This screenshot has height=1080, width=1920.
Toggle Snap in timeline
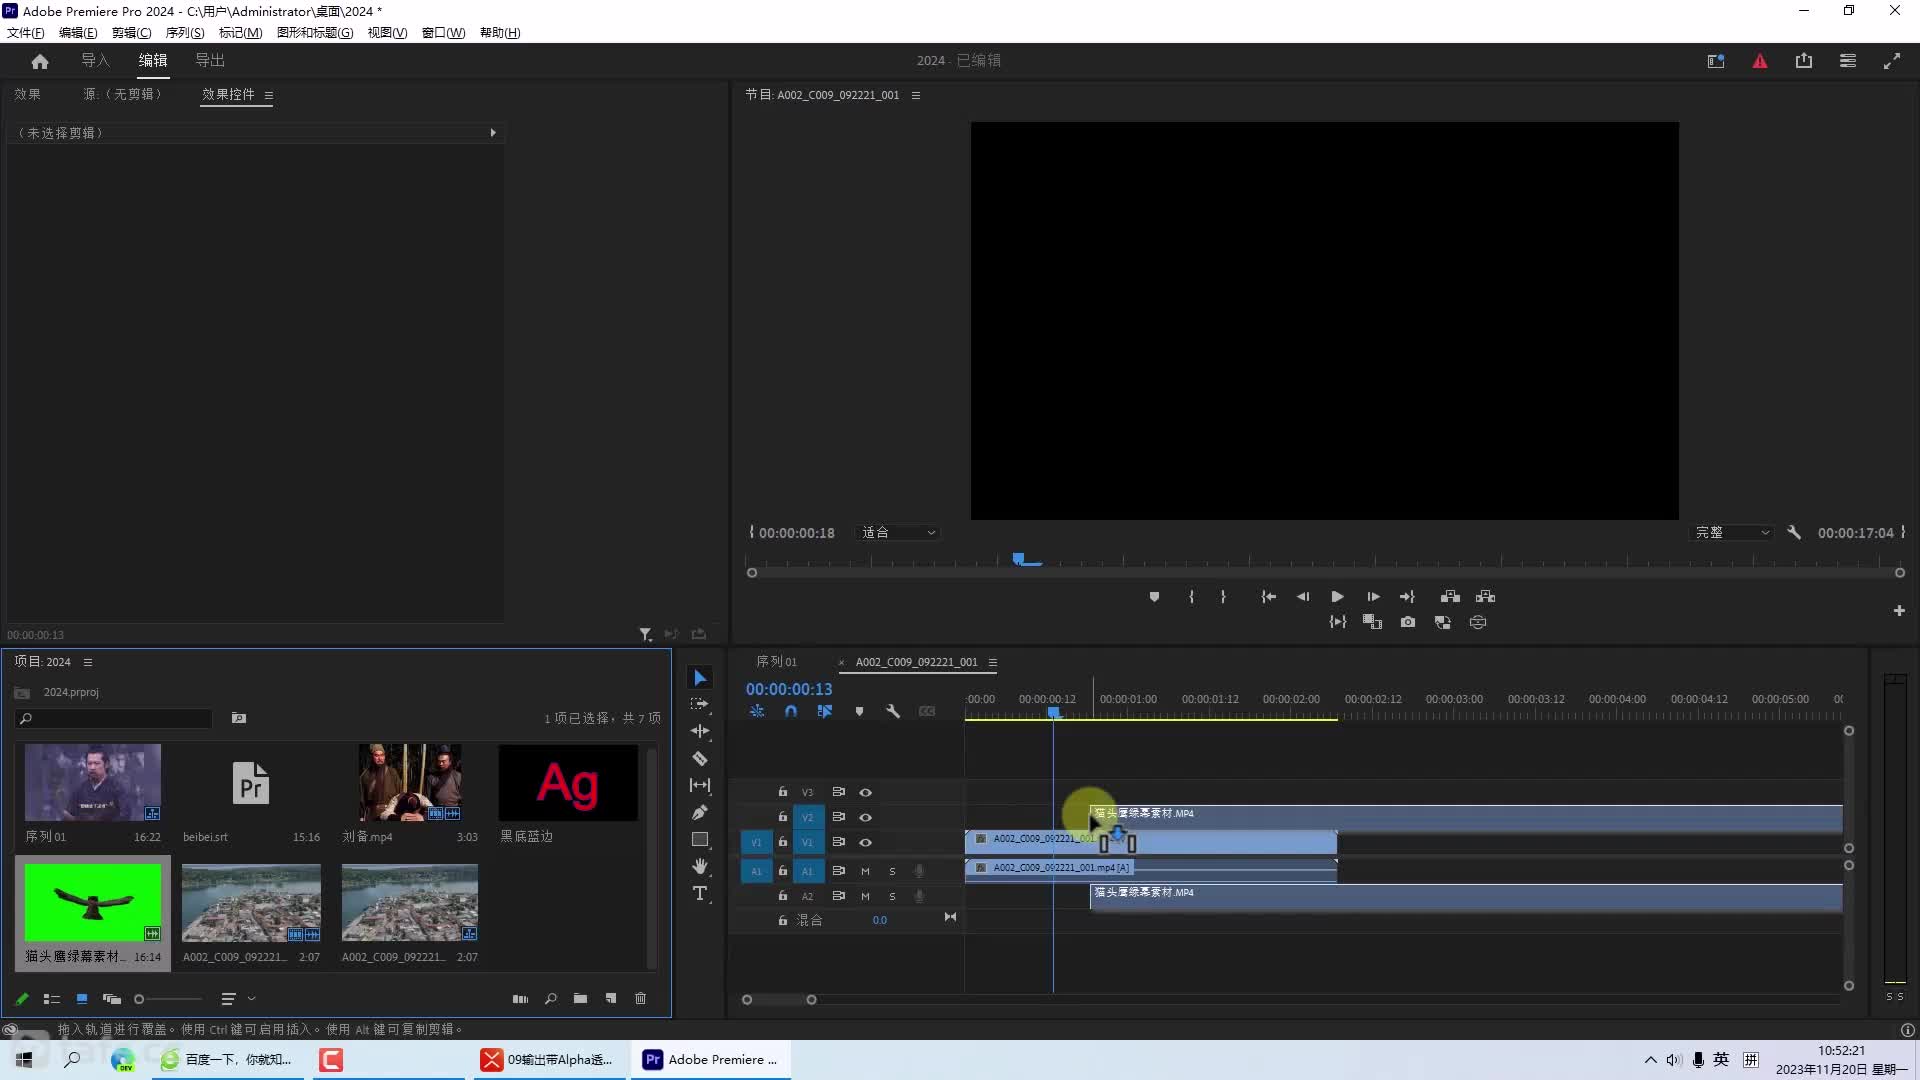click(x=791, y=711)
